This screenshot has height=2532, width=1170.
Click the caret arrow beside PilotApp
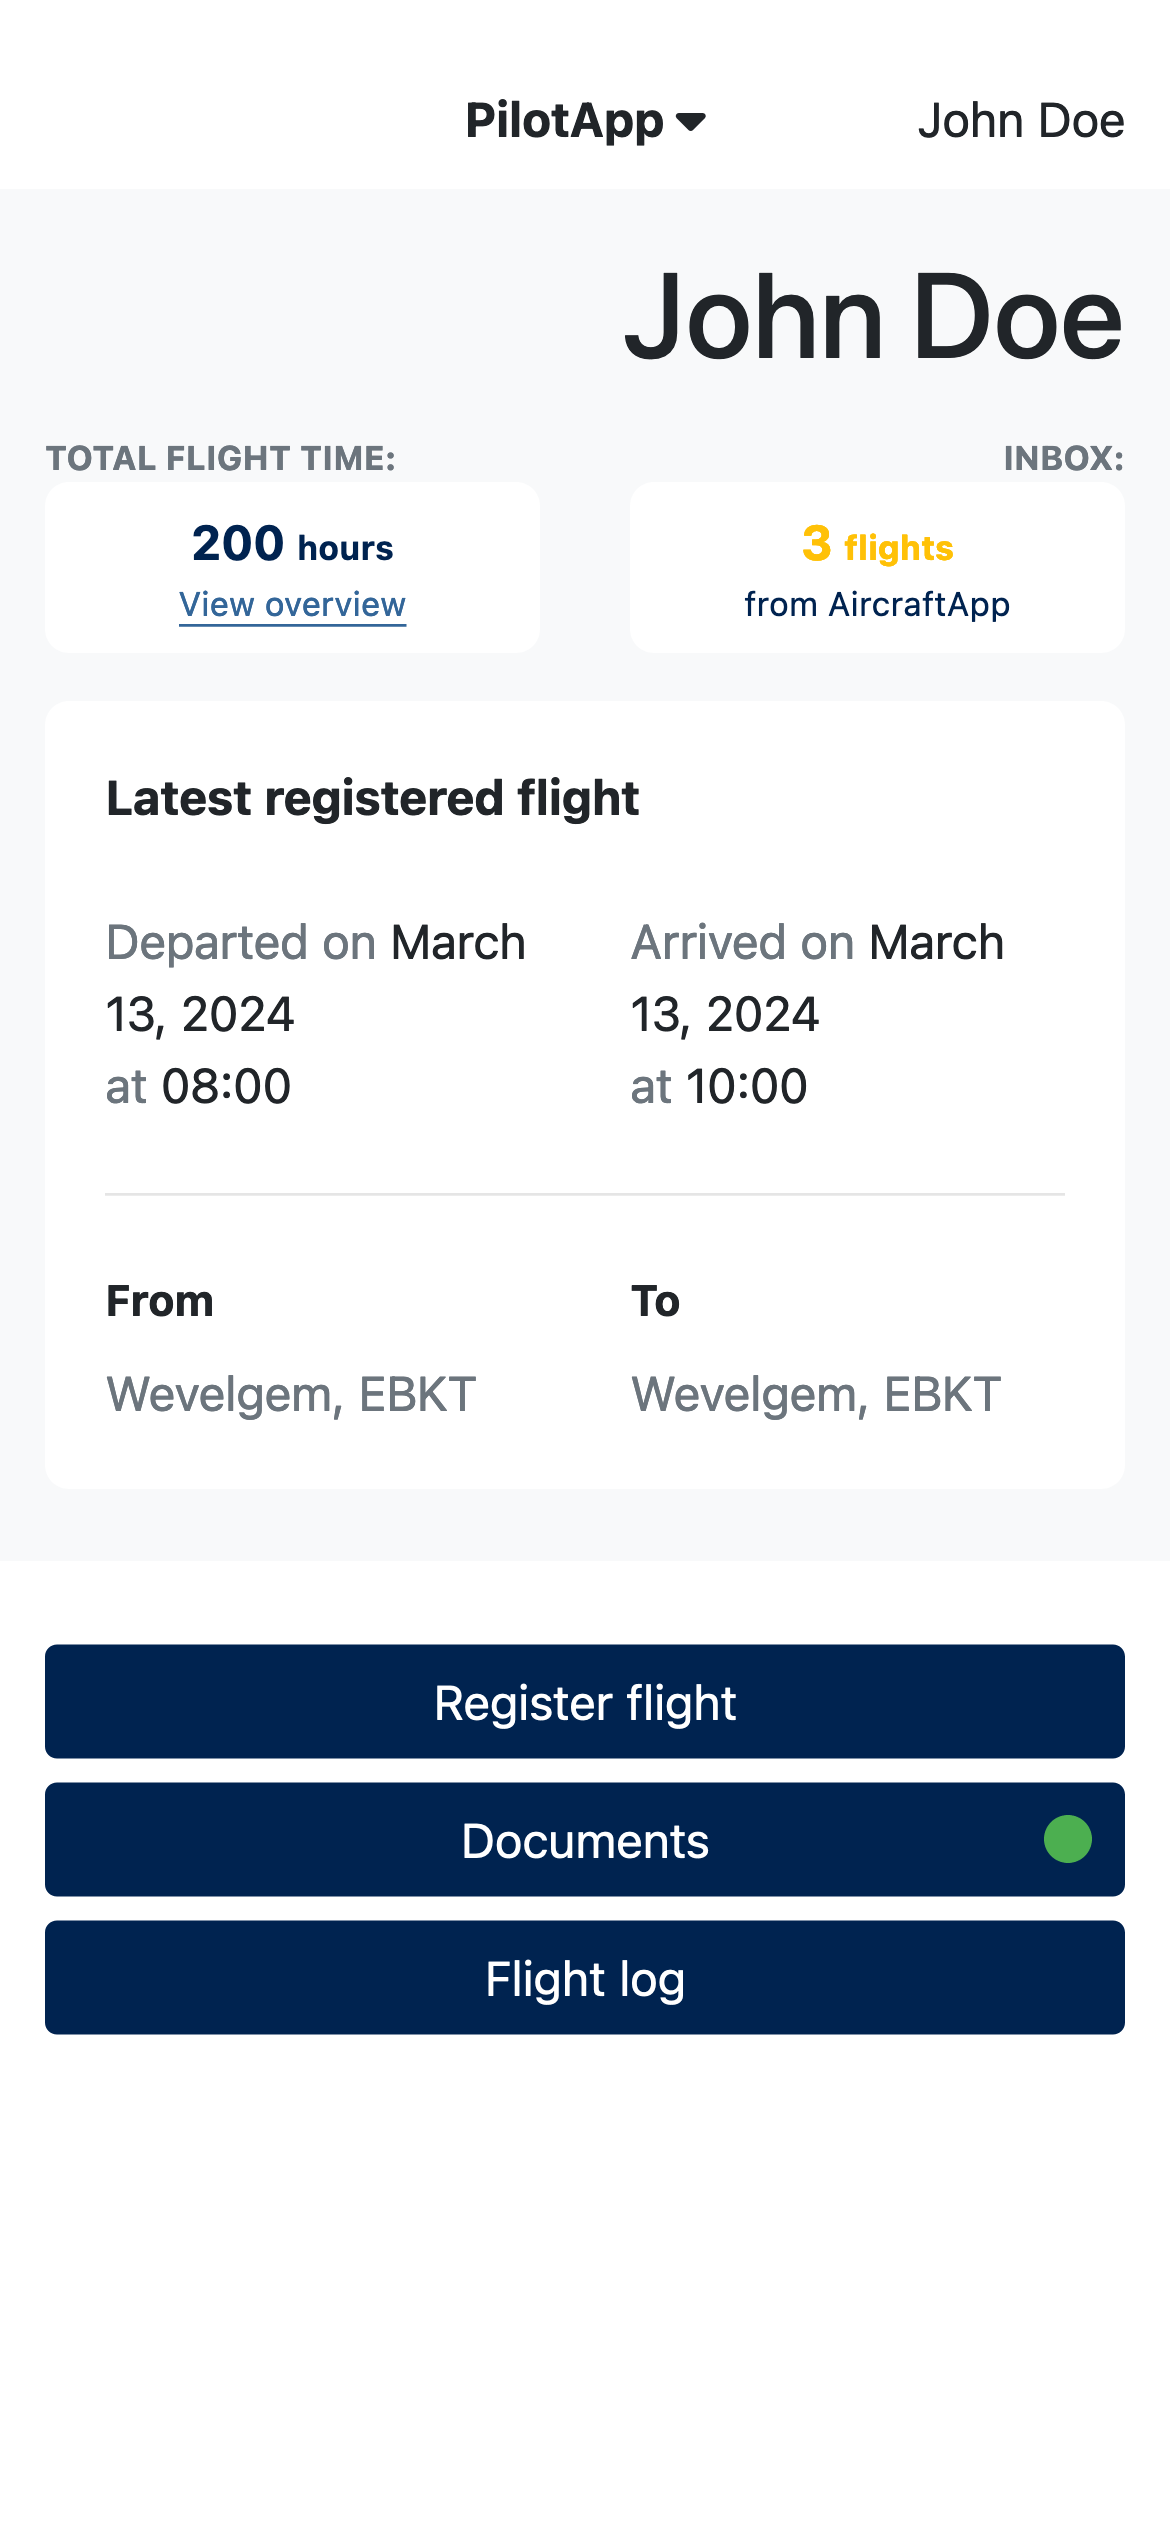pos(691,122)
